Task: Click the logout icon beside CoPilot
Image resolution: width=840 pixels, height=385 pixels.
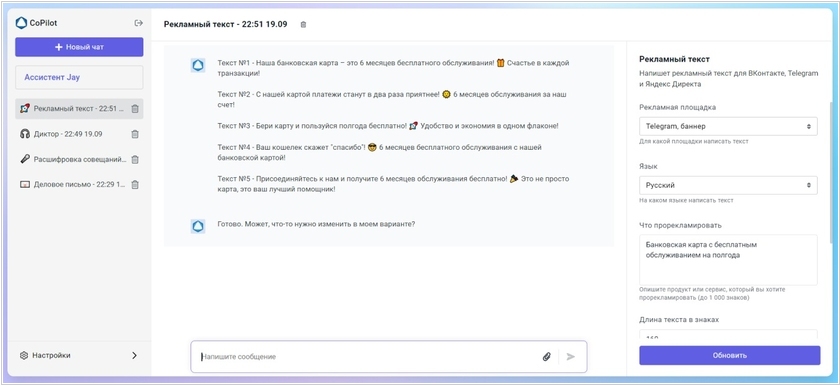Action: (139, 23)
